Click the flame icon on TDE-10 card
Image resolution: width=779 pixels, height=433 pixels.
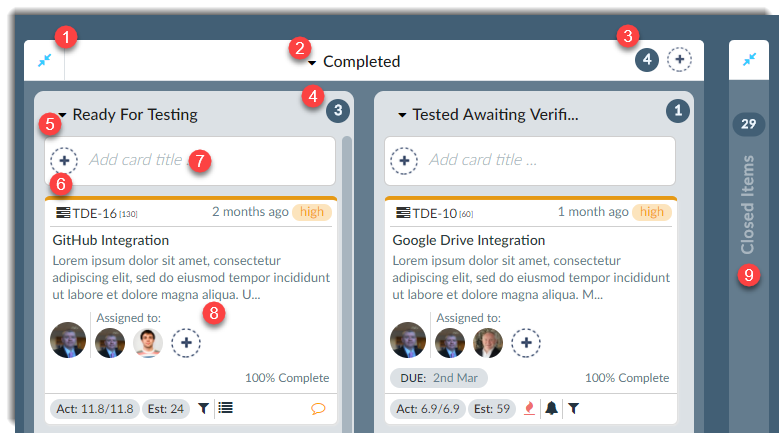(x=530, y=408)
